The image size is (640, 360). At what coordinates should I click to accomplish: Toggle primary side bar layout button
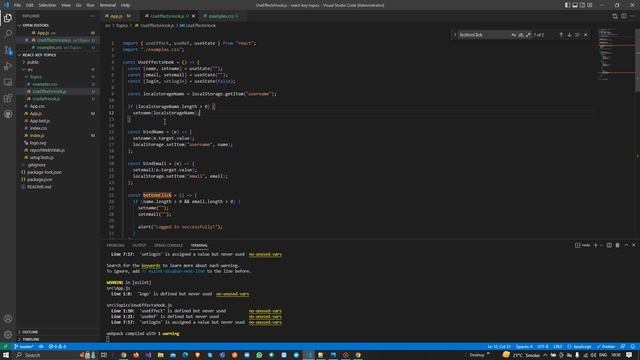pos(567,5)
